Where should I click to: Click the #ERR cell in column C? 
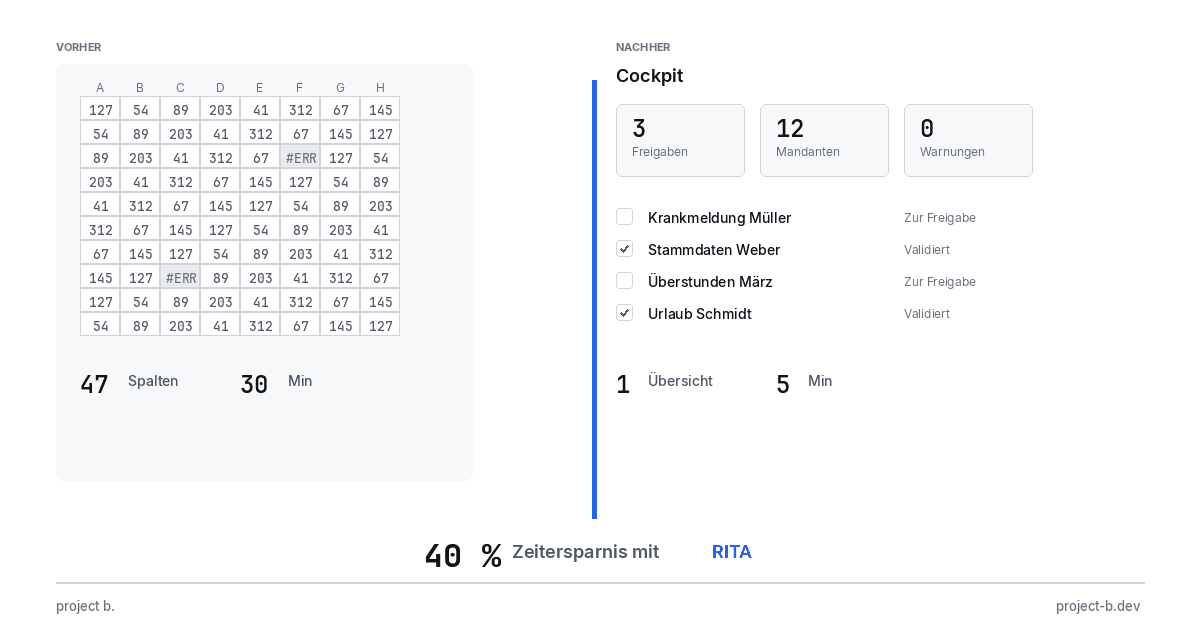180,278
